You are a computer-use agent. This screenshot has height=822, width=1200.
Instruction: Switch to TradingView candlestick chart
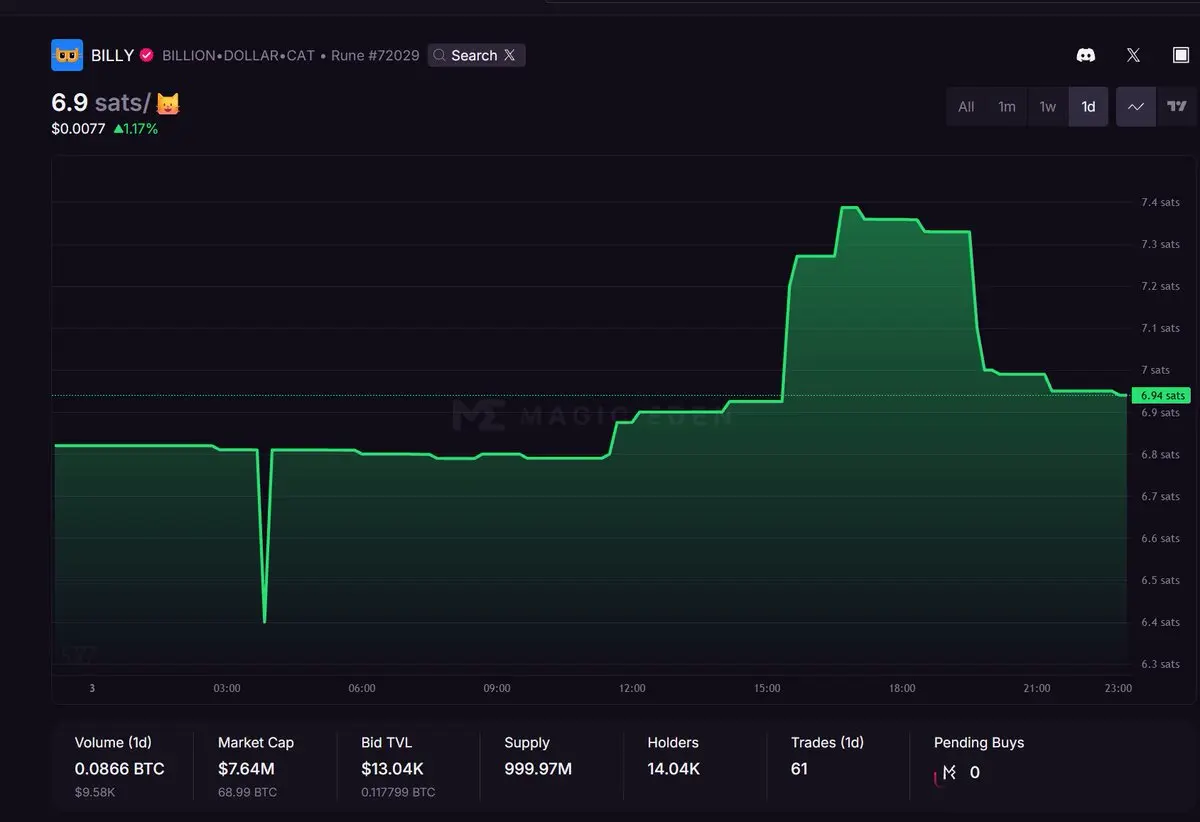1177,106
